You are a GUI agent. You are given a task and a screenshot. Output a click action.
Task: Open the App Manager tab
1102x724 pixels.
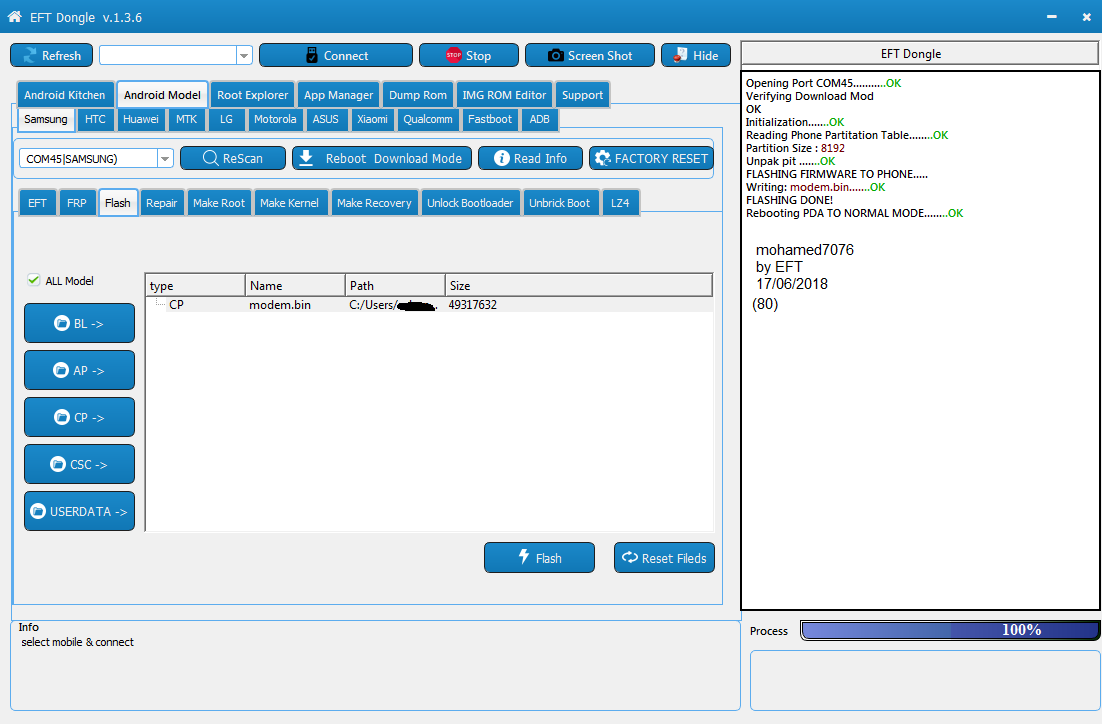[x=338, y=95]
